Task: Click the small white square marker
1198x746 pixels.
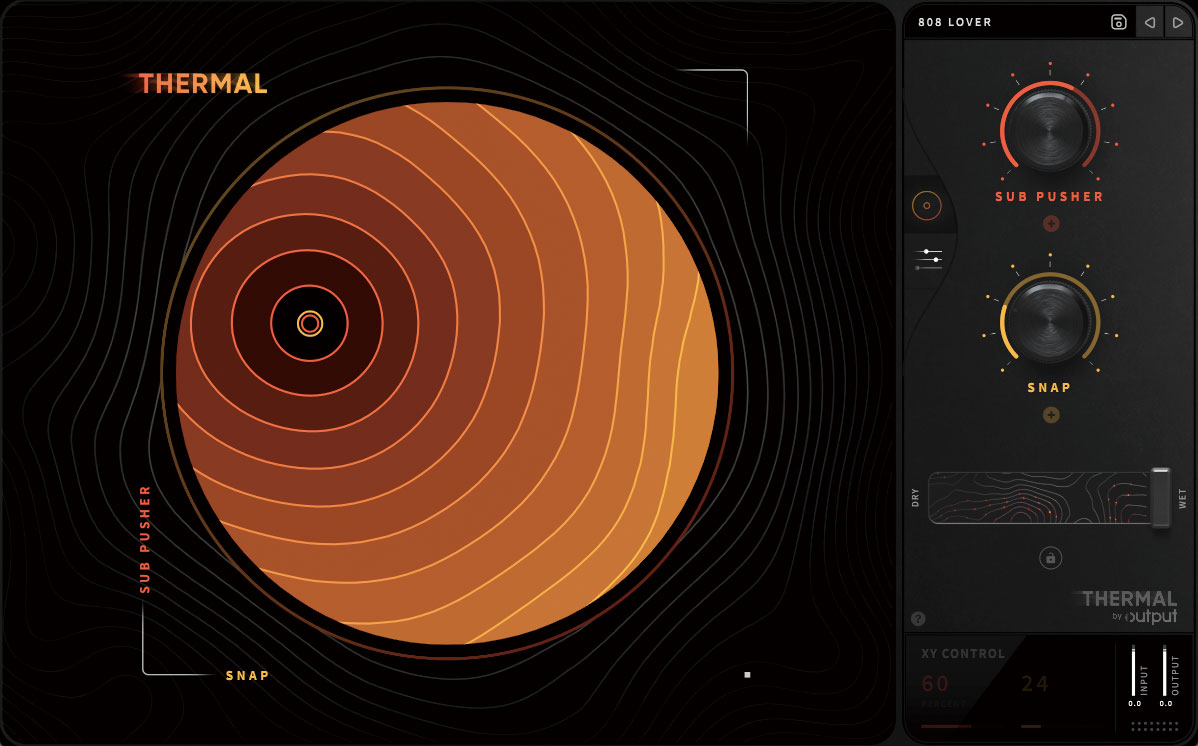Action: tap(747, 675)
